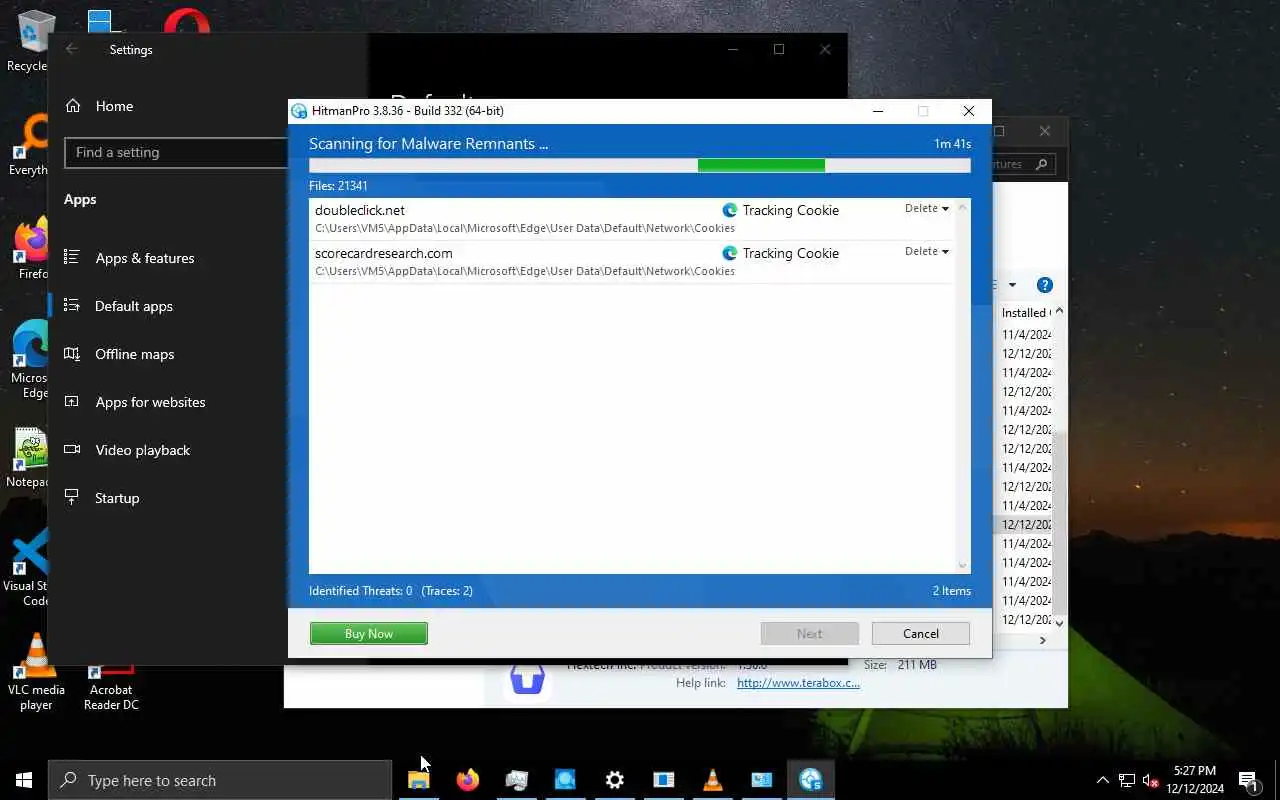The image size is (1280, 800).
Task: Click the Buy Now button
Action: (x=369, y=633)
